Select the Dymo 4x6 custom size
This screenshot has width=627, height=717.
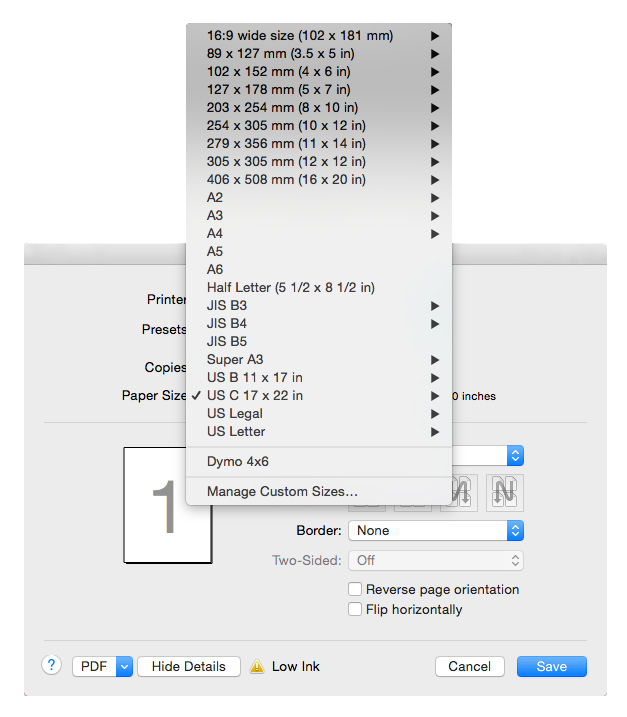click(319, 461)
